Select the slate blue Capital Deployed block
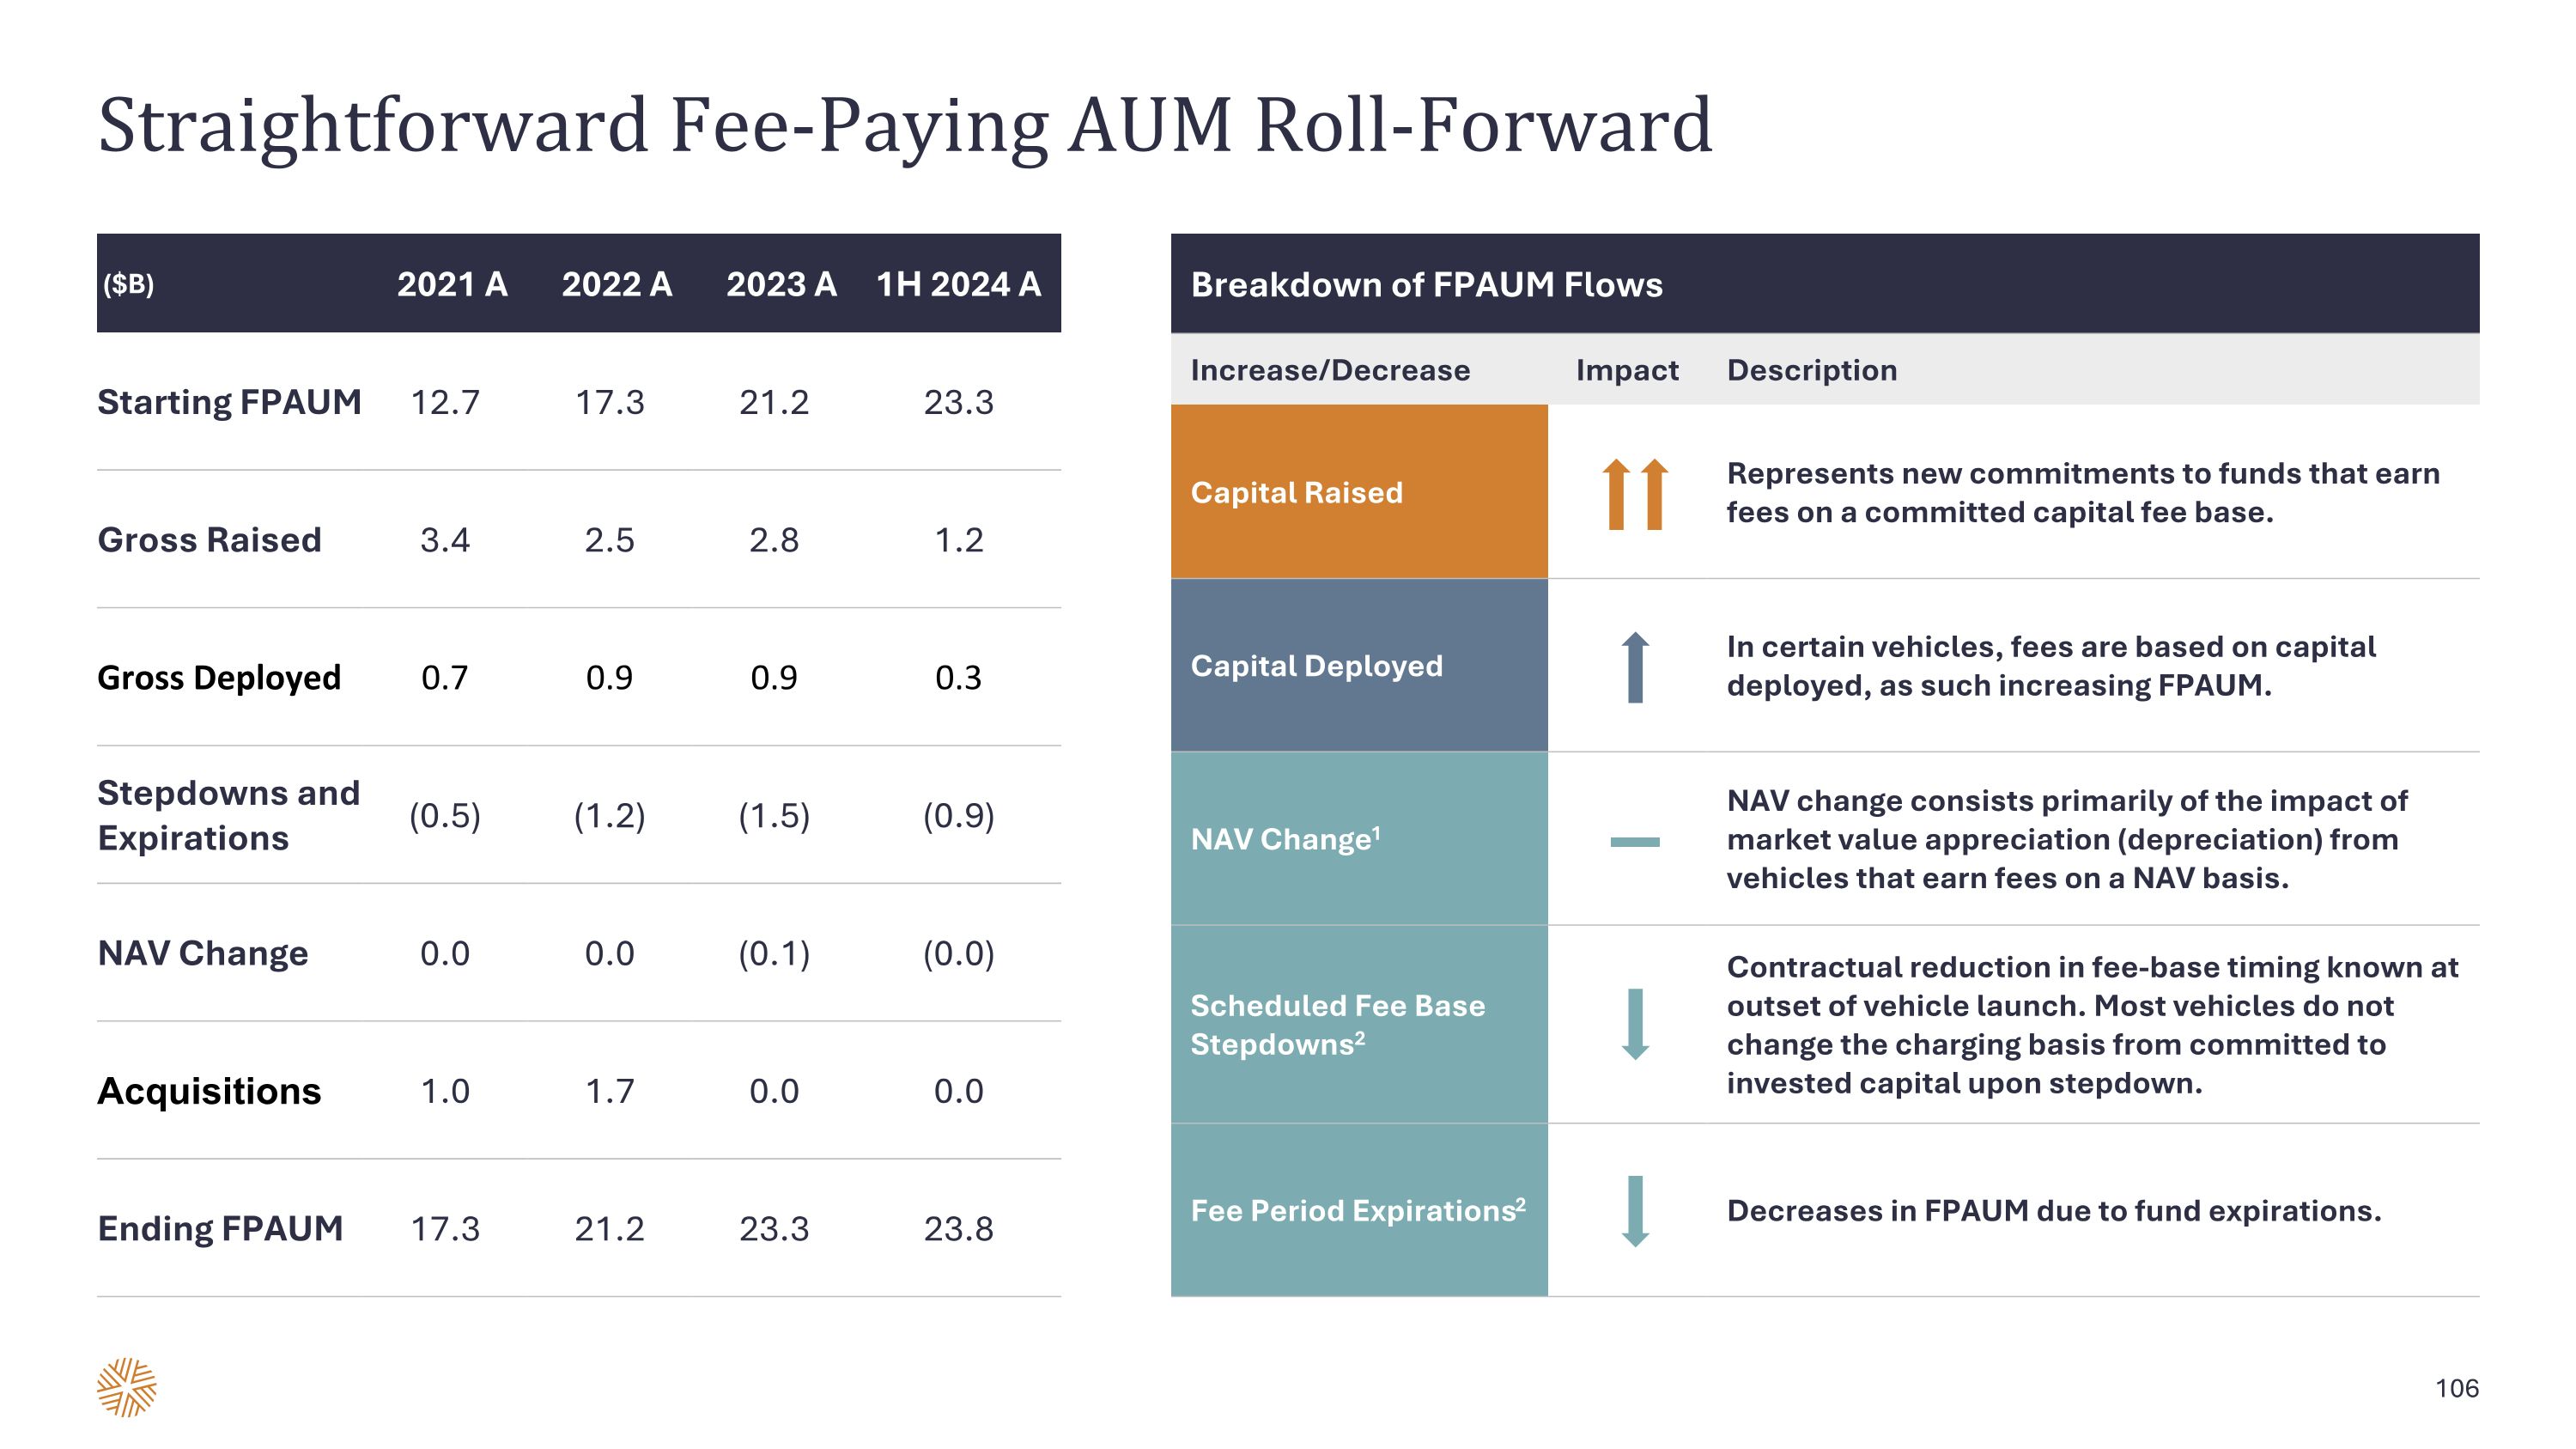This screenshot has height=1449, width=2576. pos(1358,666)
